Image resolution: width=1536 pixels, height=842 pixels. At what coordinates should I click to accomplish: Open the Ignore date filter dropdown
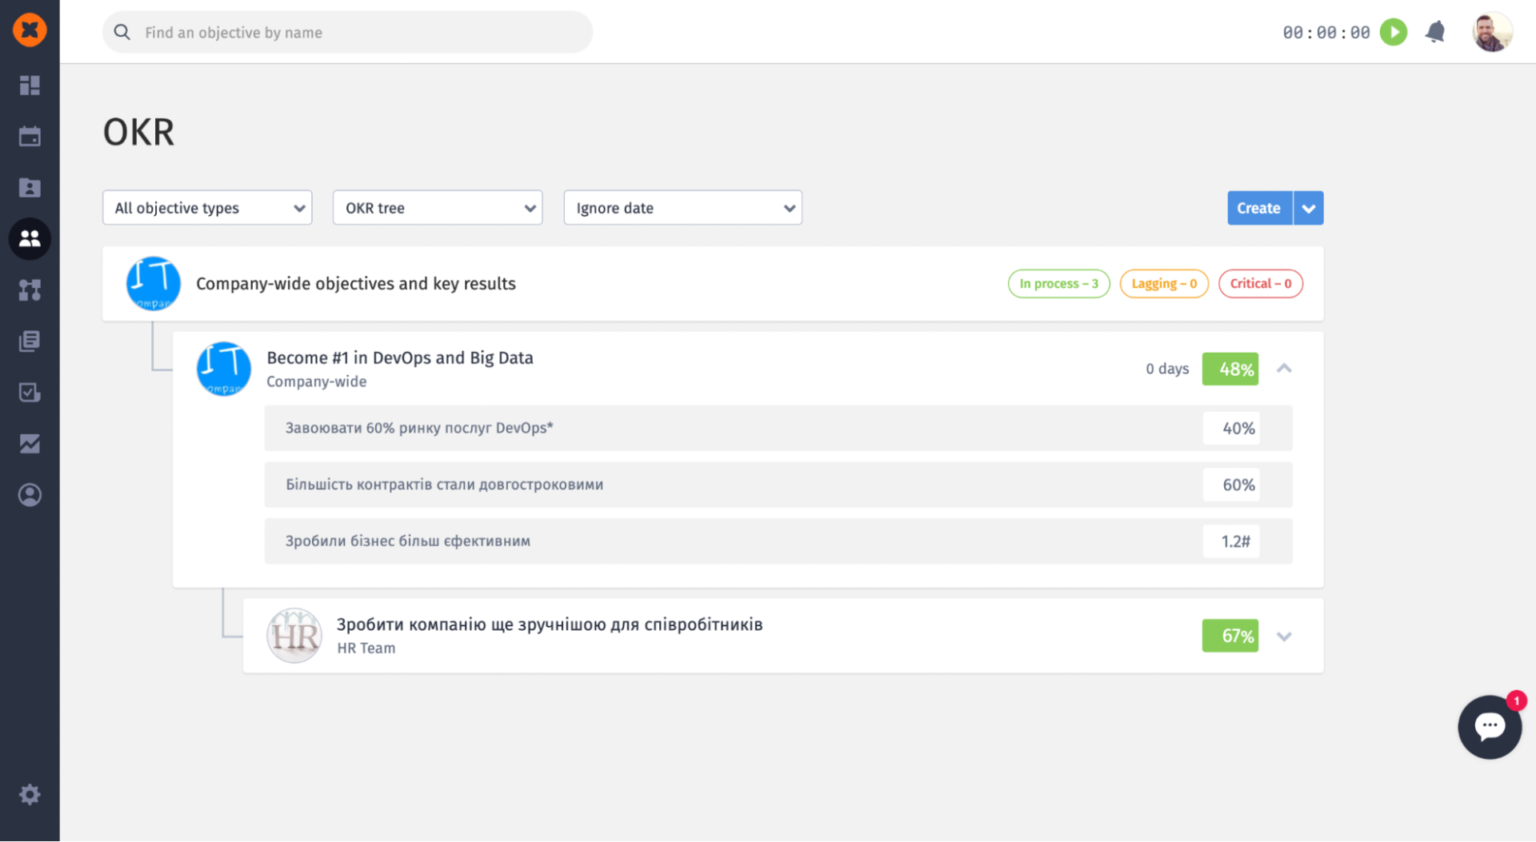pos(682,207)
